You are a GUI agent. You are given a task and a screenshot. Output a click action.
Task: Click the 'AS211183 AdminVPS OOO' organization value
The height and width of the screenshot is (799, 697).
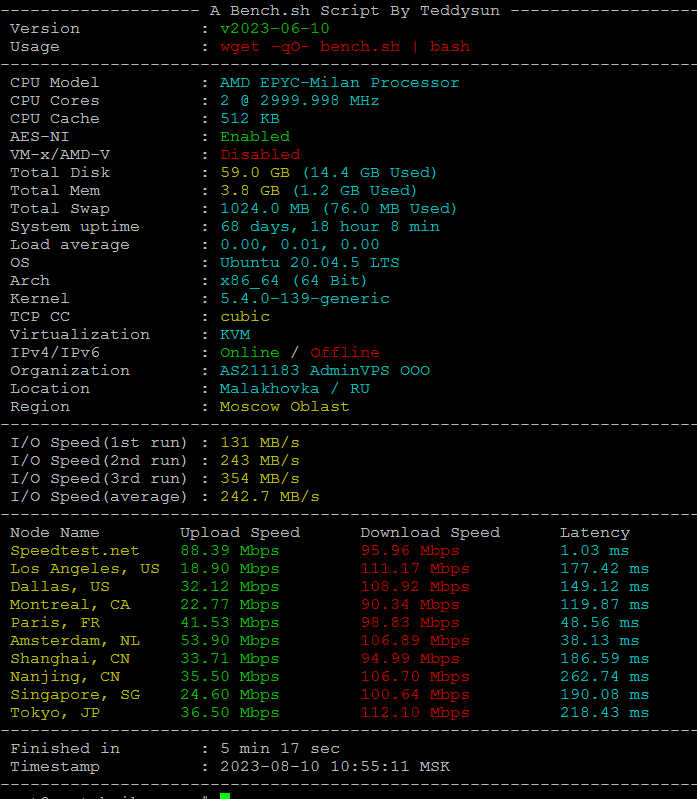(x=325, y=371)
